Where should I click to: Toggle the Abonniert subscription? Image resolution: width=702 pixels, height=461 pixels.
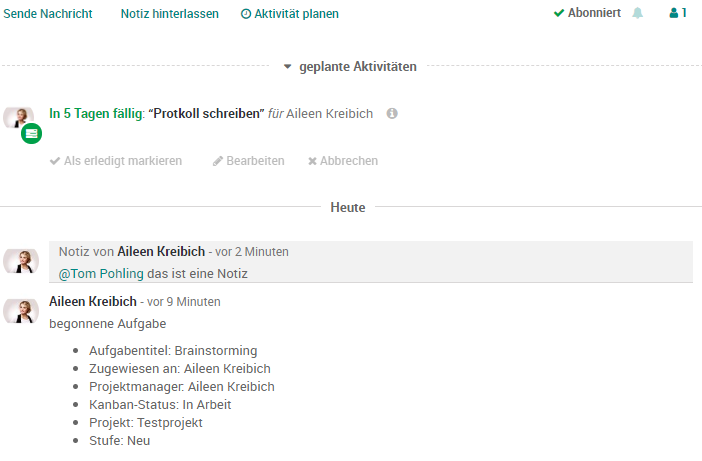coord(587,13)
